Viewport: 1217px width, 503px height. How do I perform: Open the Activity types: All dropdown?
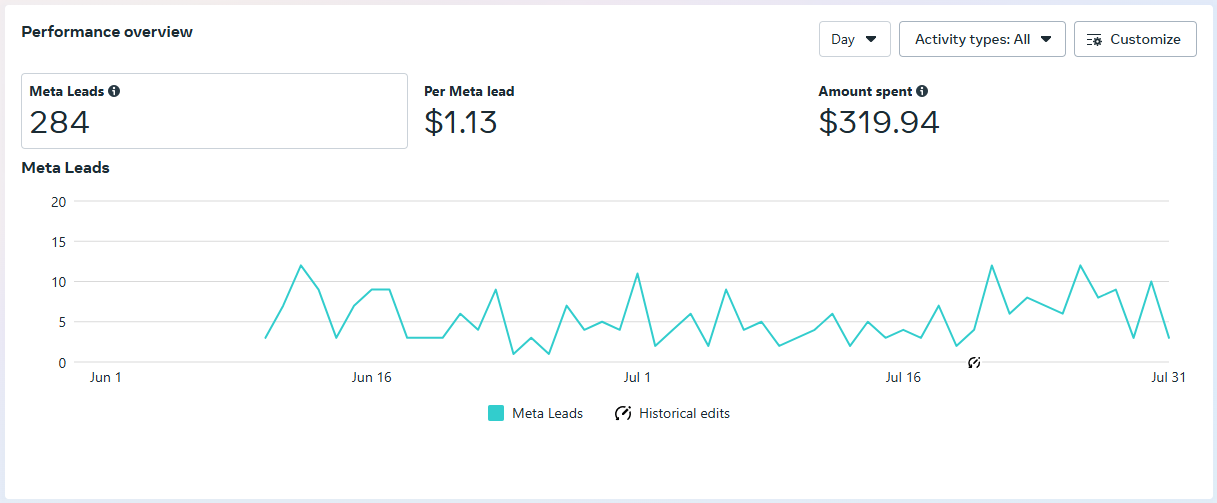click(x=982, y=39)
